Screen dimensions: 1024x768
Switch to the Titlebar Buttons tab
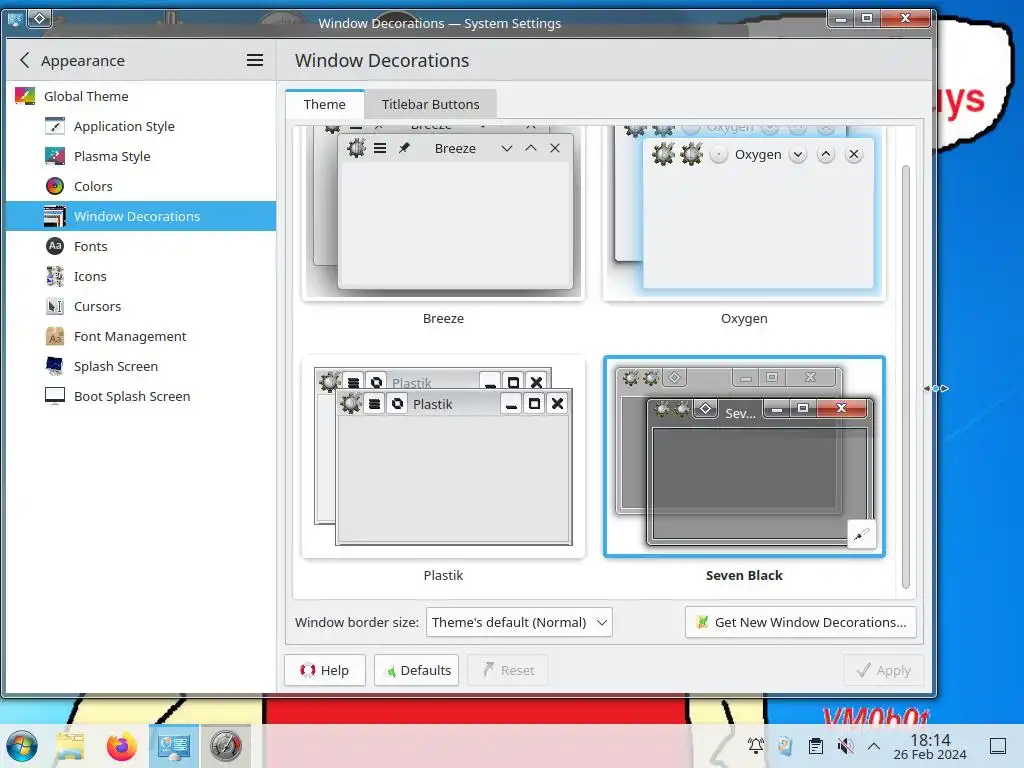[x=430, y=104]
